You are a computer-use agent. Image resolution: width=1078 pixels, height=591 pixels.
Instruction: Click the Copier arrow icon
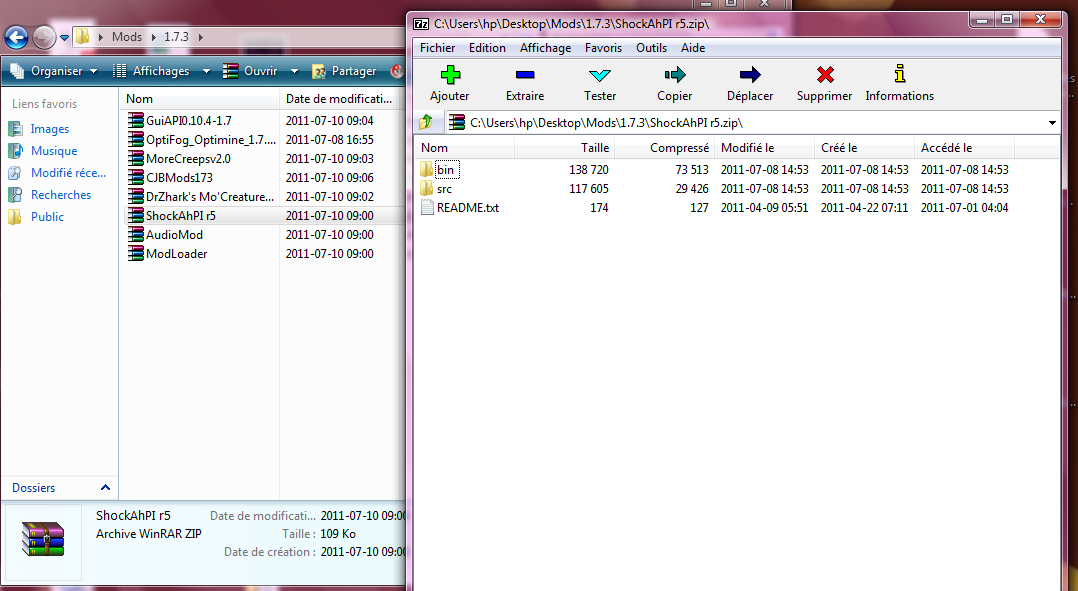click(674, 74)
